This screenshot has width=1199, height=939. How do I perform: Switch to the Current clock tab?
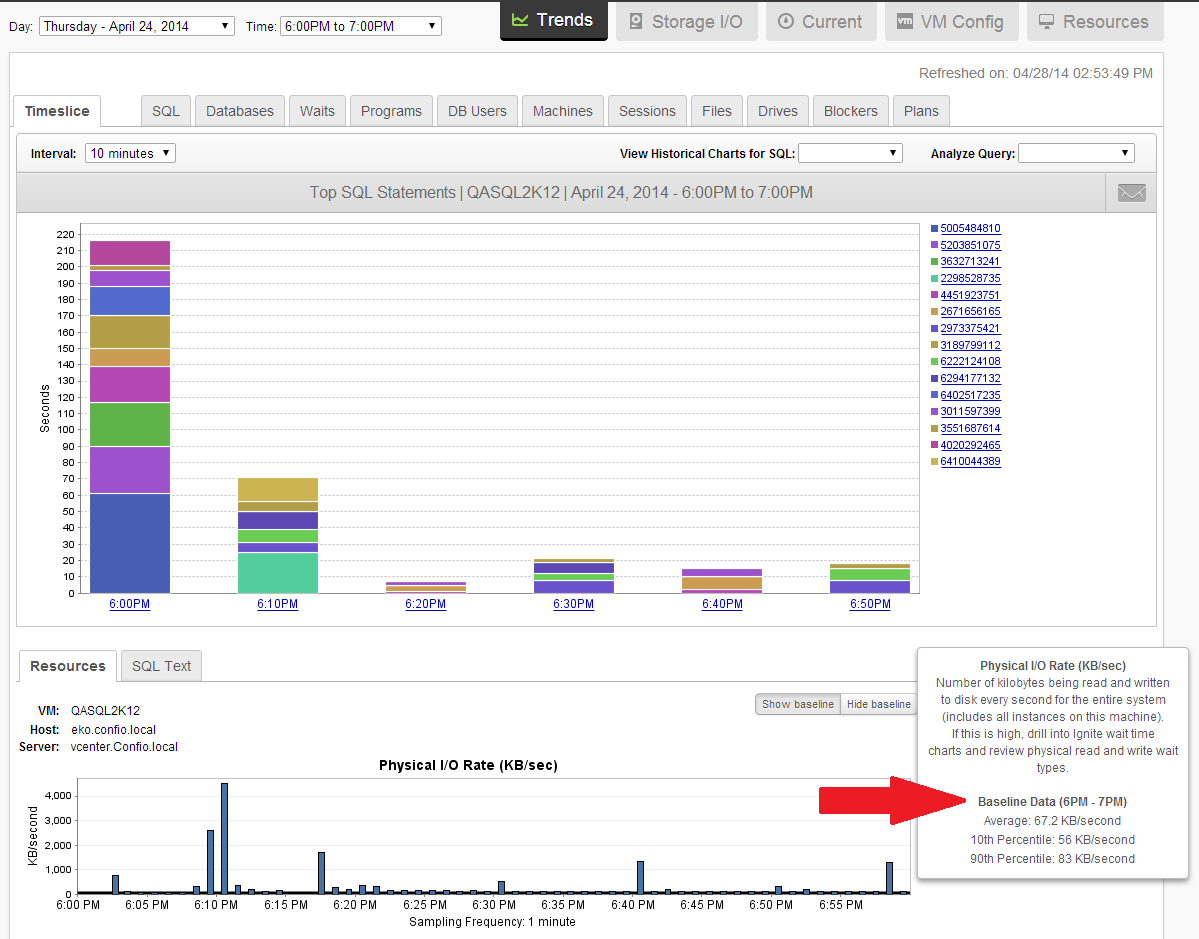tap(820, 21)
